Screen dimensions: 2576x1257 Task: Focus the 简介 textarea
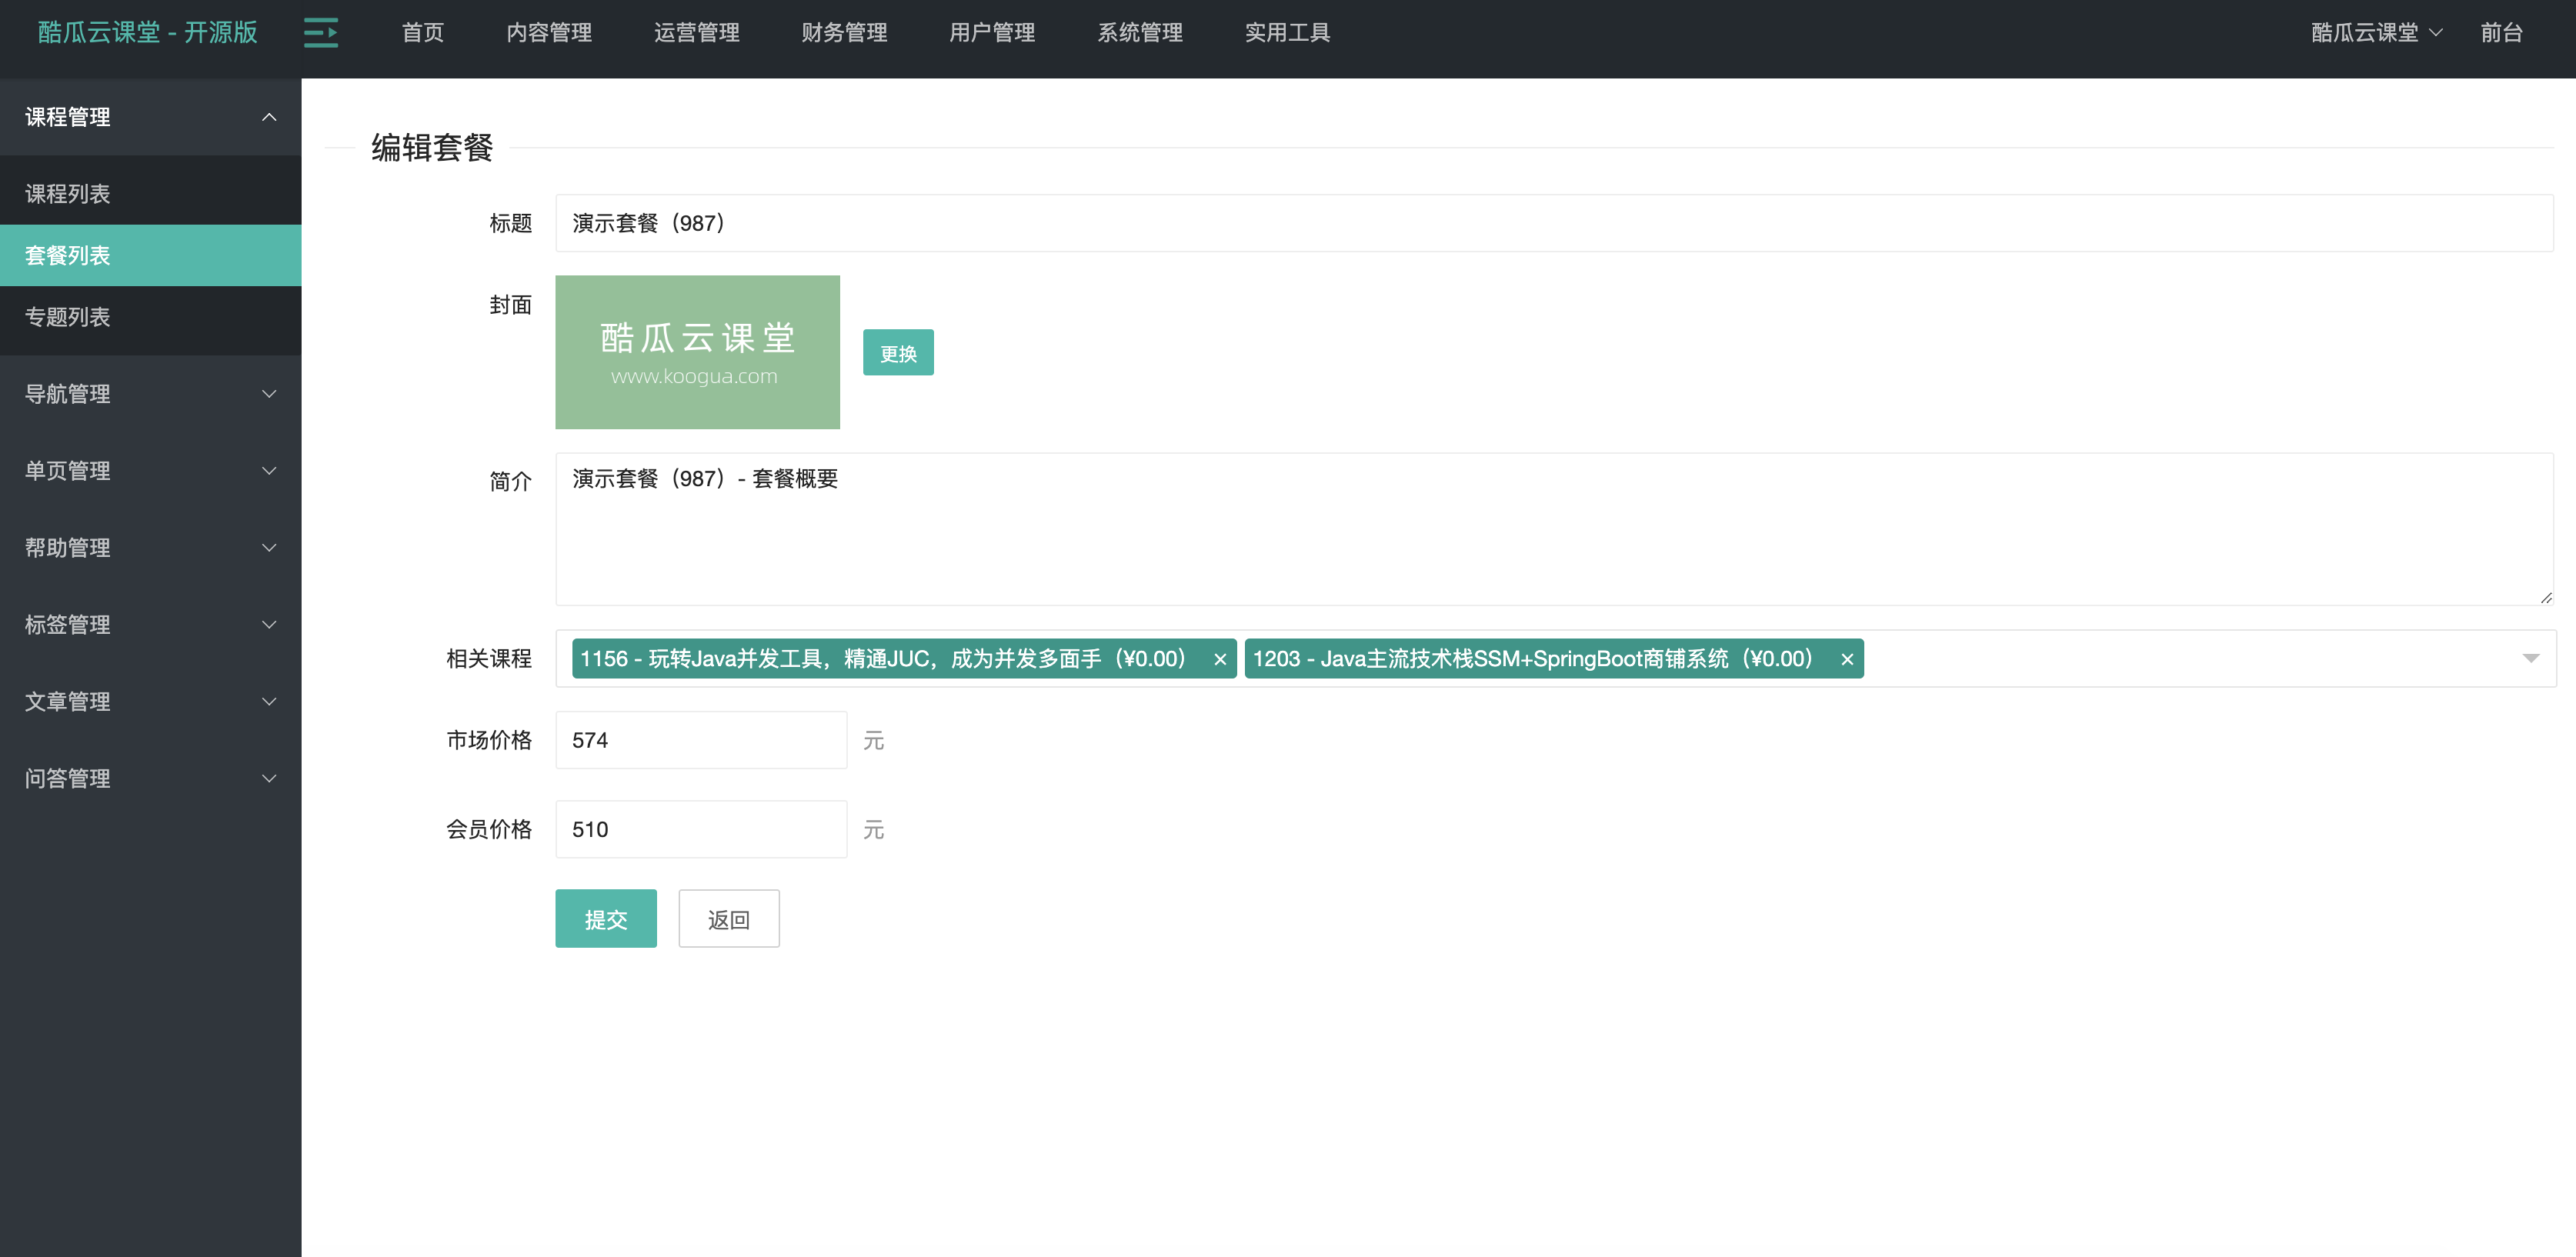click(x=1555, y=529)
